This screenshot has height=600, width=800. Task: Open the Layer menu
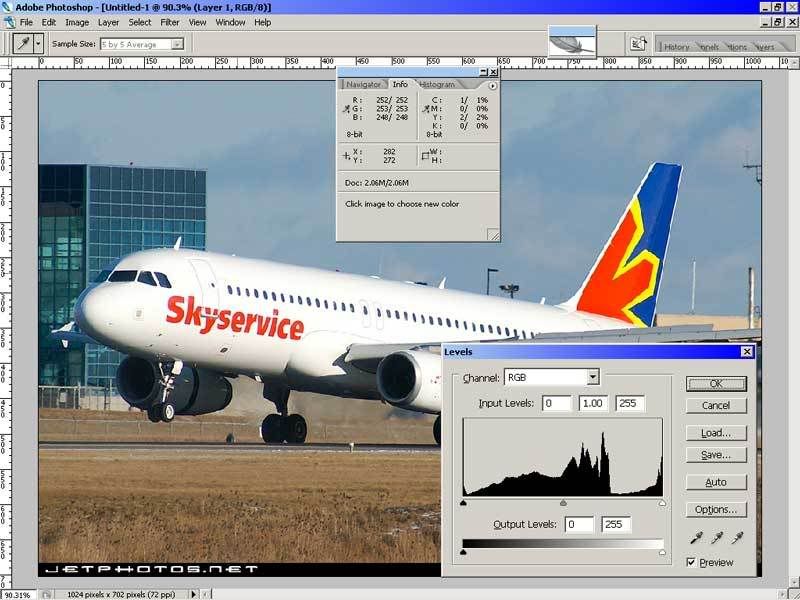pos(108,22)
